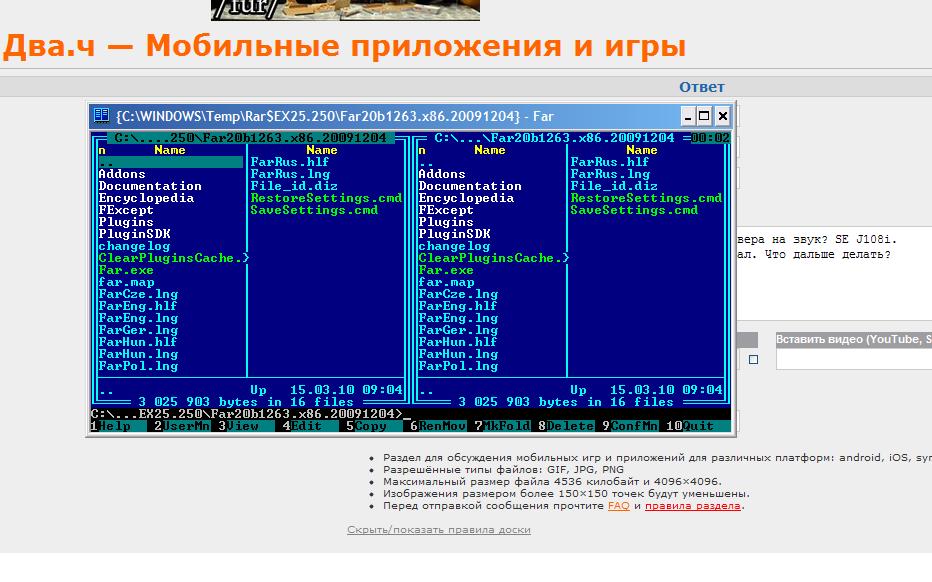Select PluginSDK folder in right panel
Screen dimensions: 932x582
tap(454, 234)
